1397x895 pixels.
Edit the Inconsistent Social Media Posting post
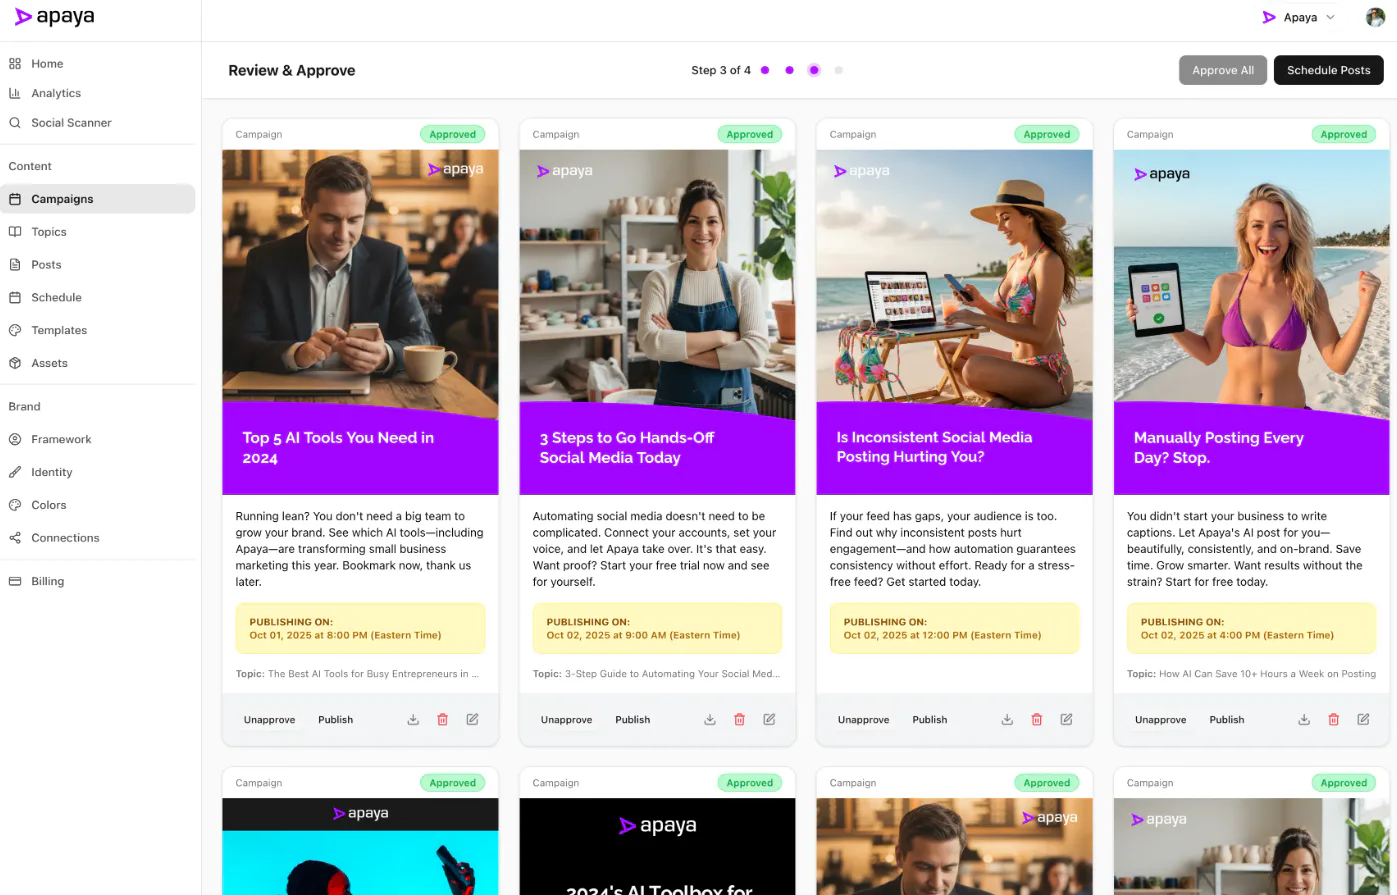point(1067,720)
